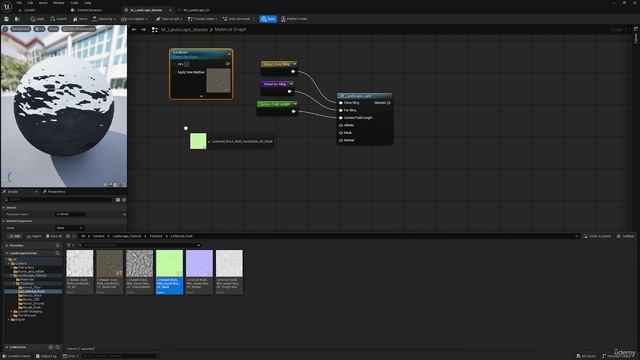Viewport: 640px width, 360px height.
Task: Click the Clean Graph button
Action: (x=169, y=19)
